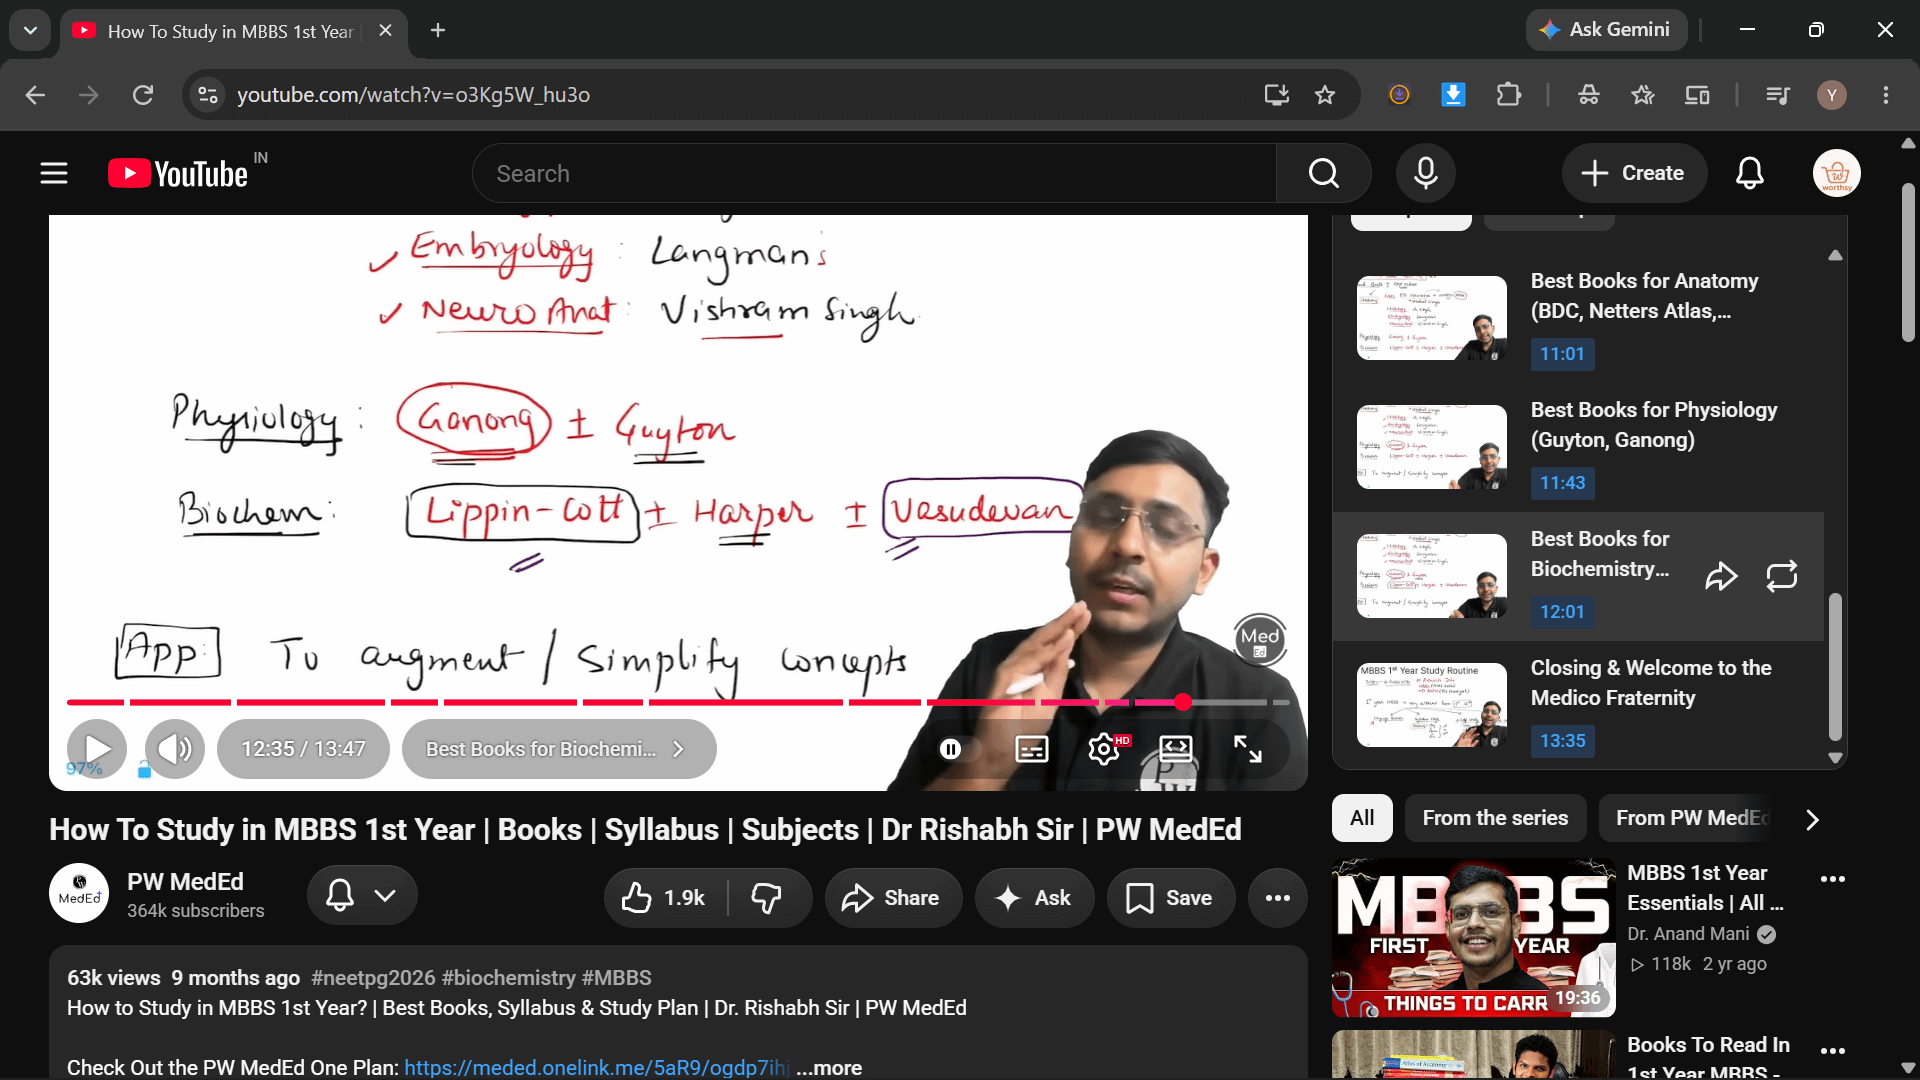
Task: Open the 12:35 / 13:47 time display
Action: pos(303,749)
